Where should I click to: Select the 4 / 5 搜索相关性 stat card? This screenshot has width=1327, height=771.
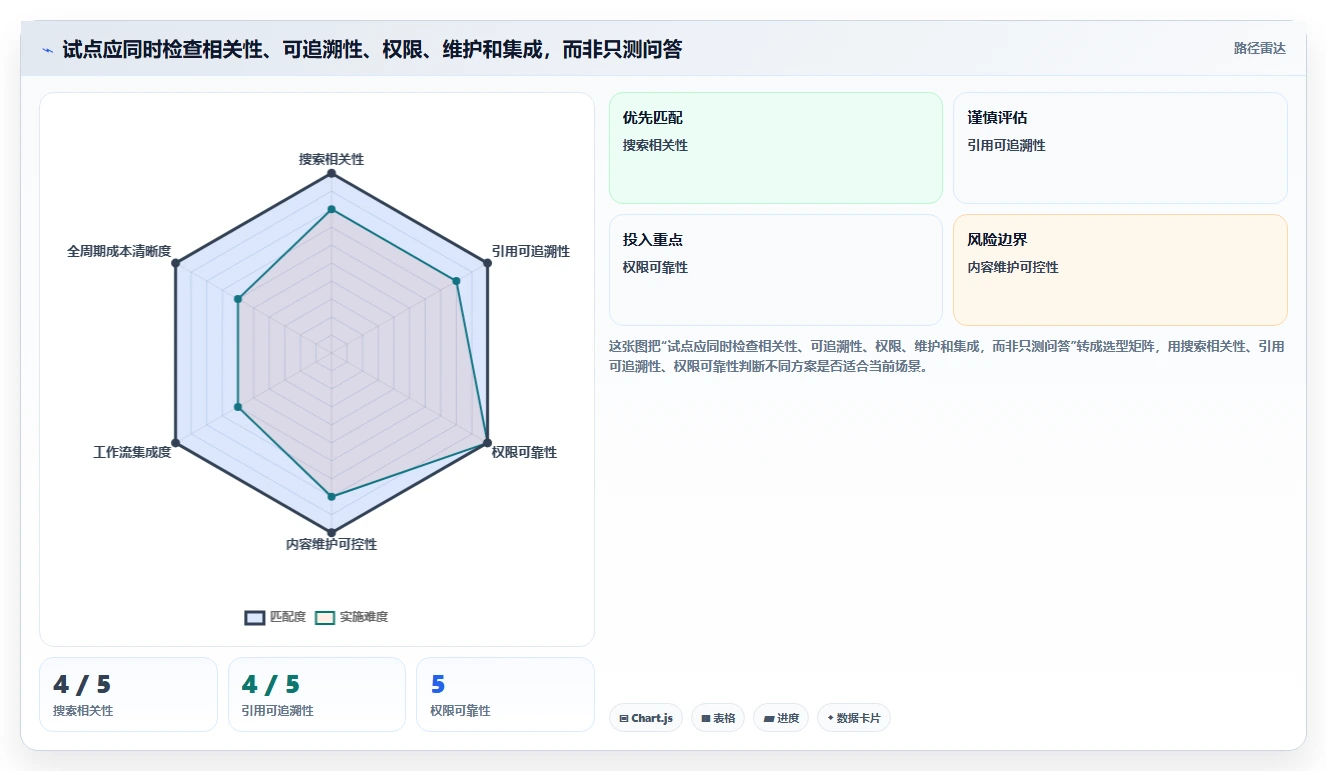128,694
